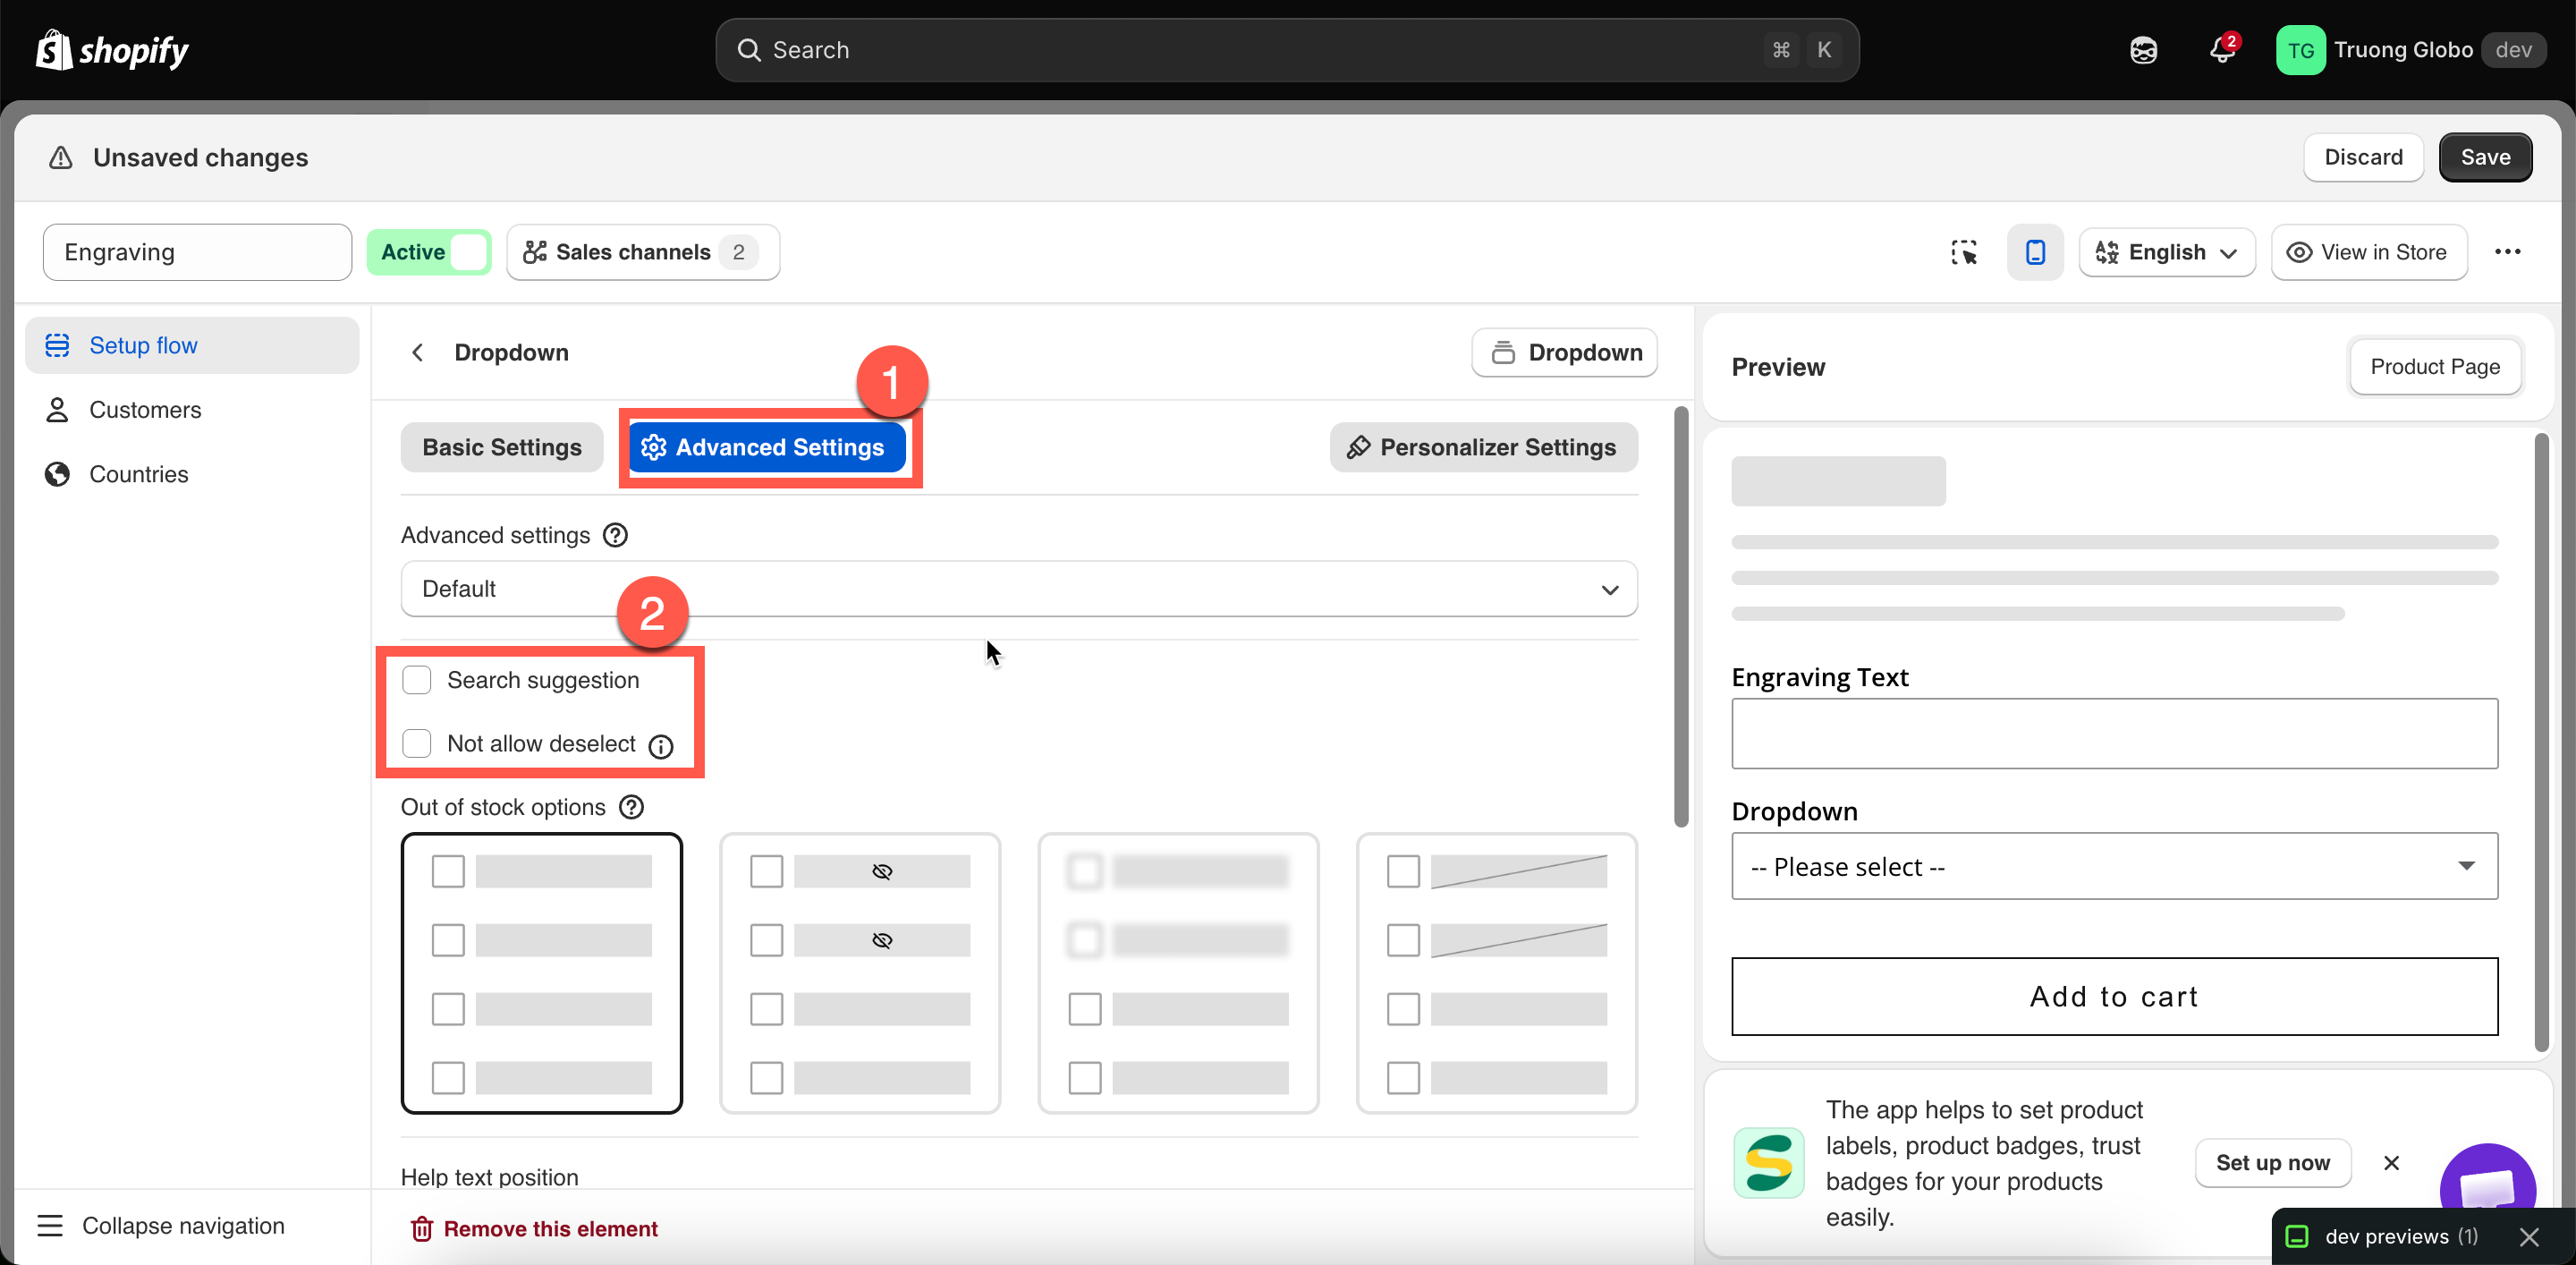Image resolution: width=2576 pixels, height=1265 pixels.
Task: Click View in Store
Action: point(2369,252)
